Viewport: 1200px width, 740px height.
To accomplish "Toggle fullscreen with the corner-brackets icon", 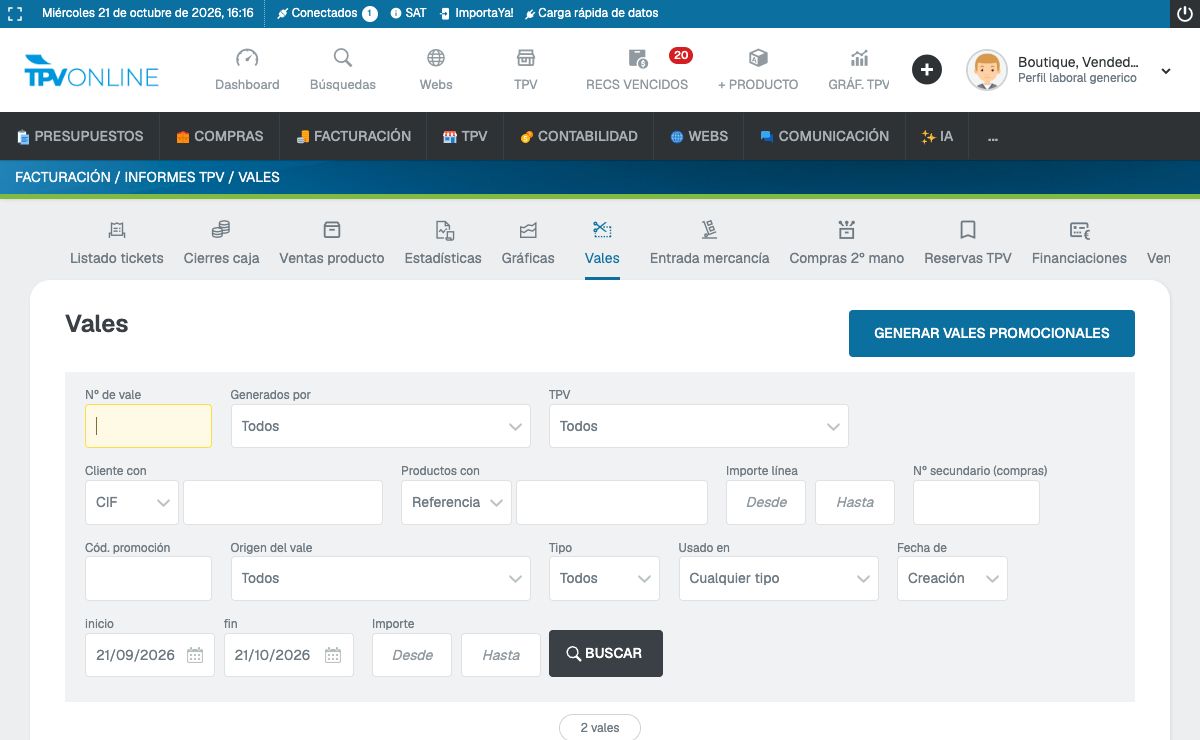I will (15, 14).
